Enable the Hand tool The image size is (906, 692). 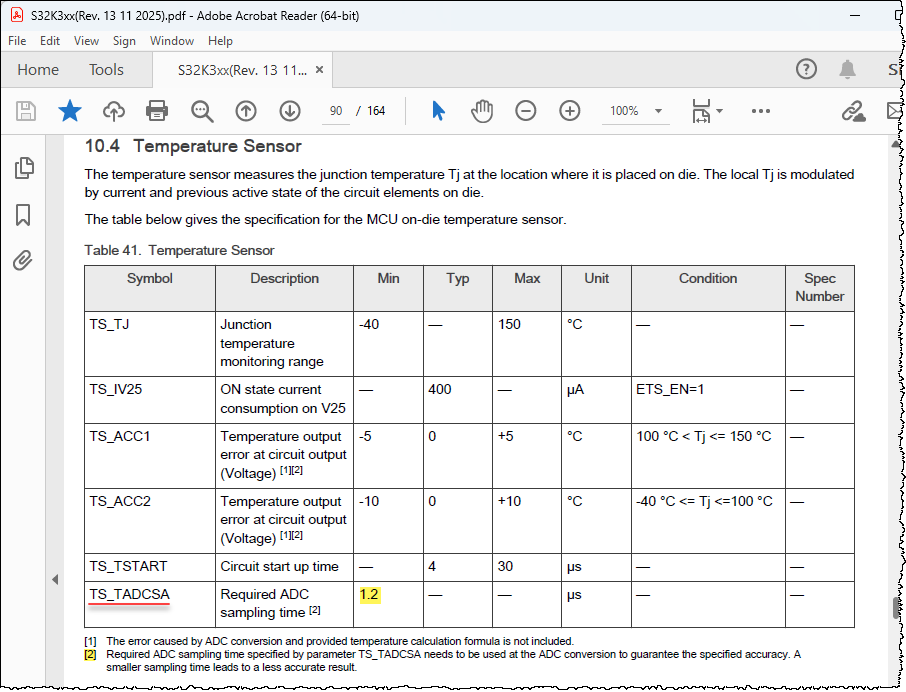click(x=482, y=111)
